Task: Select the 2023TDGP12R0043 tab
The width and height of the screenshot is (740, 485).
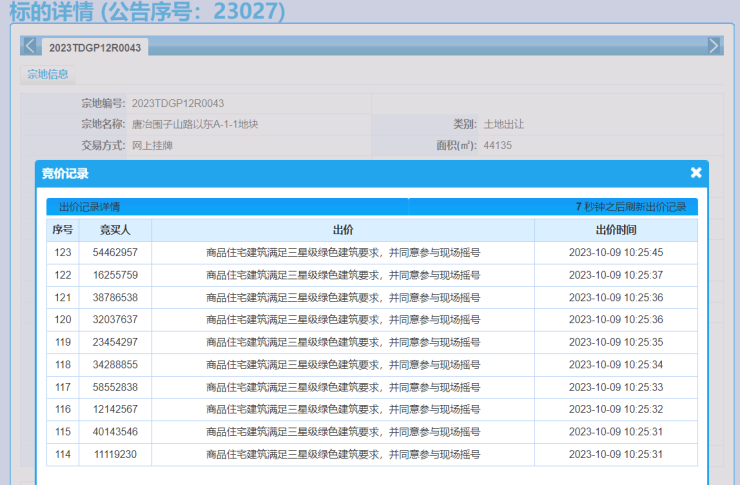Action: (95, 47)
